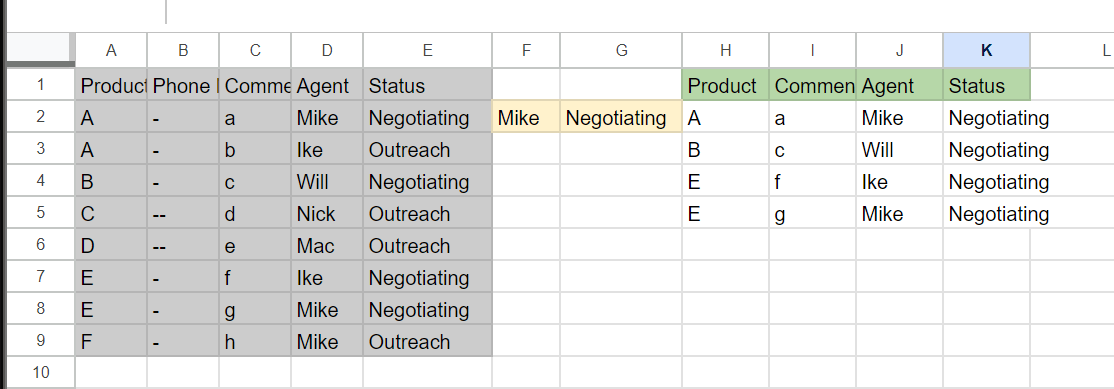Image resolution: width=1114 pixels, height=389 pixels.
Task: Select the green Product header cell in H1
Action: pos(725,85)
